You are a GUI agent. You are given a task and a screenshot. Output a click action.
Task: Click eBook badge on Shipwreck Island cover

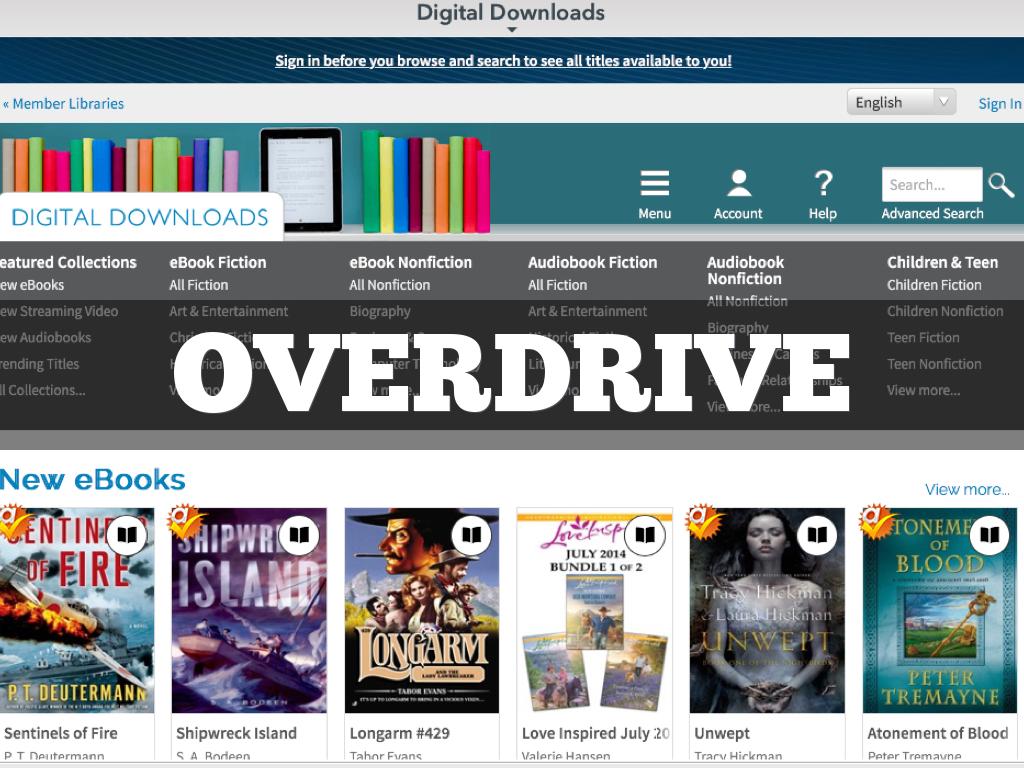tap(299, 536)
